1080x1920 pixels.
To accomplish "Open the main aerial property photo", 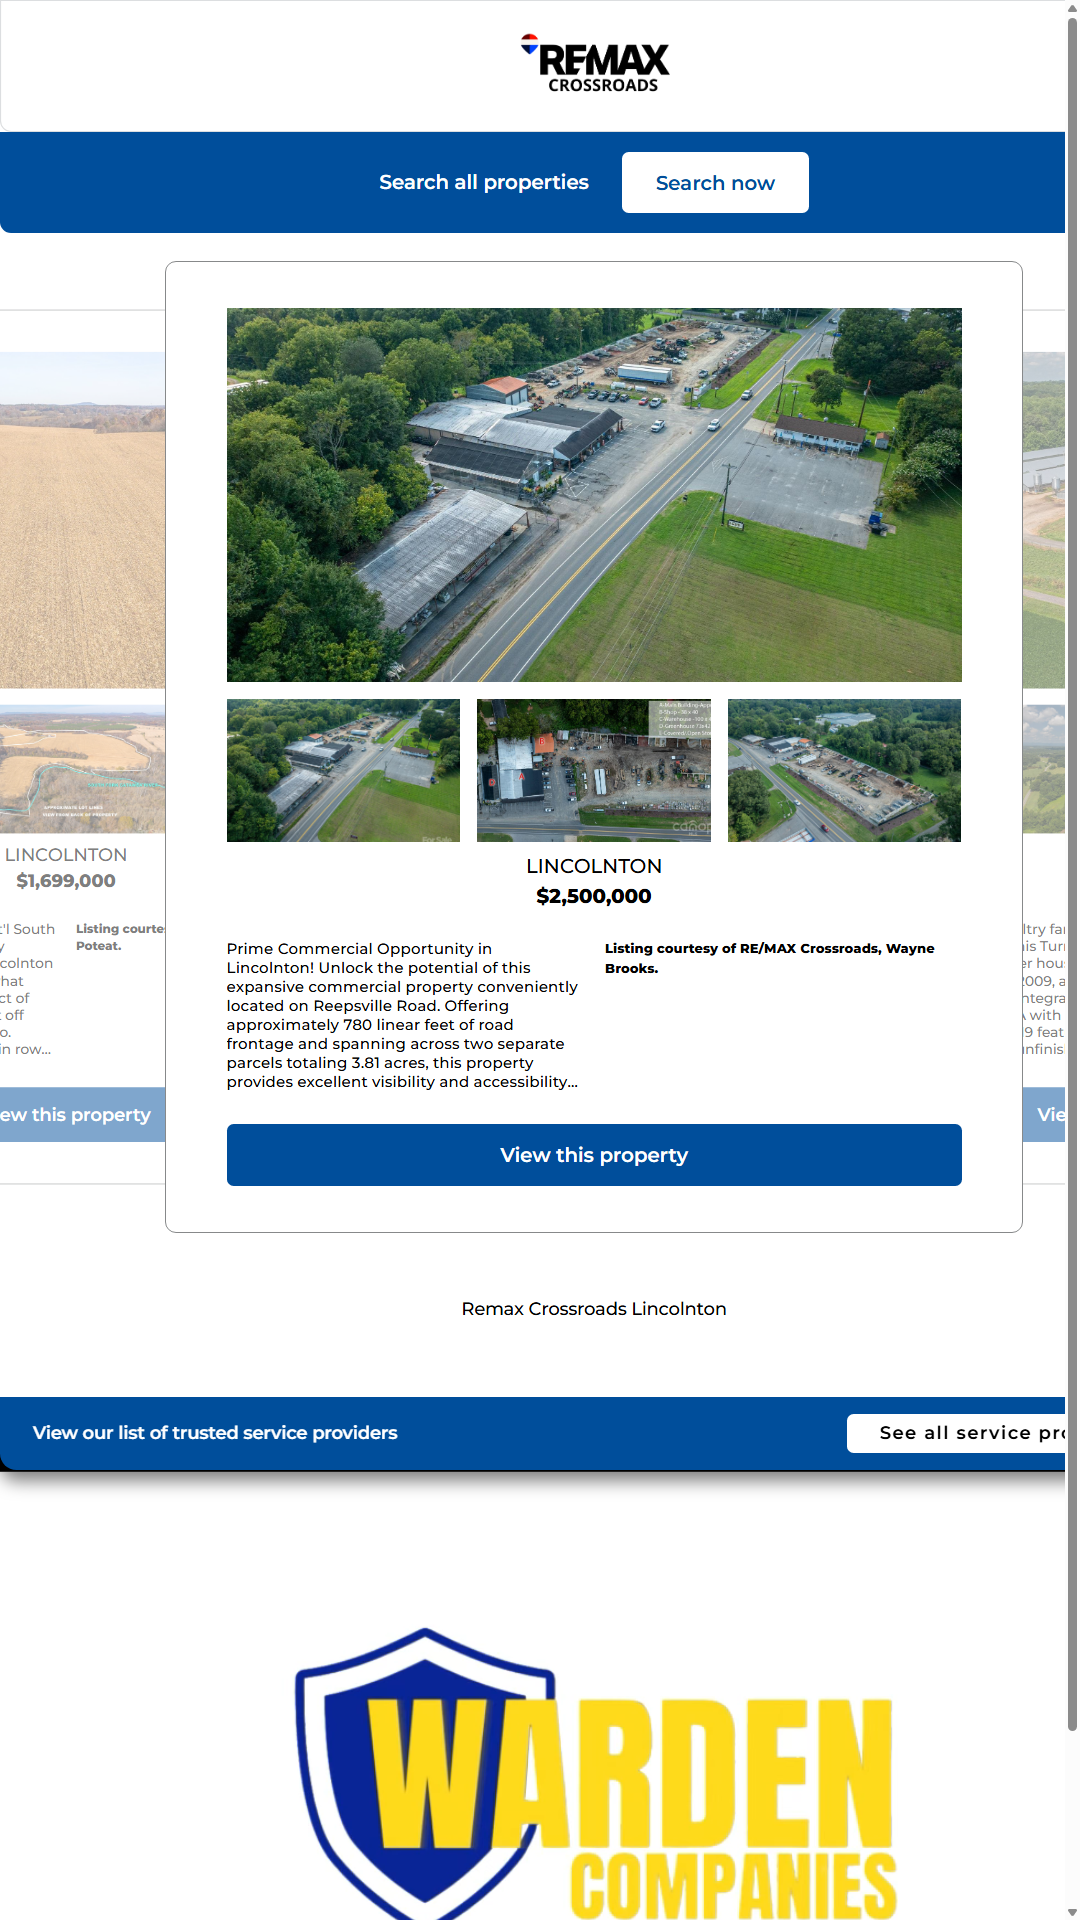I will [x=594, y=495].
